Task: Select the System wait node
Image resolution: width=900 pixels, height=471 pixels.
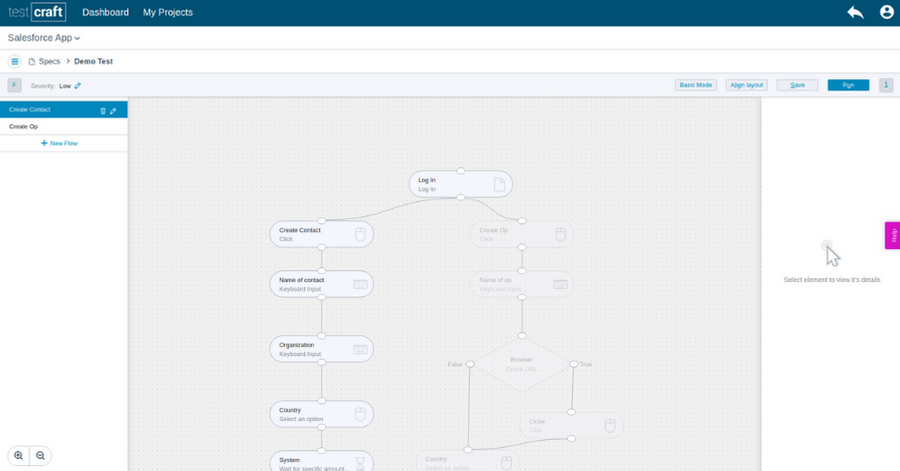Action: pyautogui.click(x=321, y=462)
